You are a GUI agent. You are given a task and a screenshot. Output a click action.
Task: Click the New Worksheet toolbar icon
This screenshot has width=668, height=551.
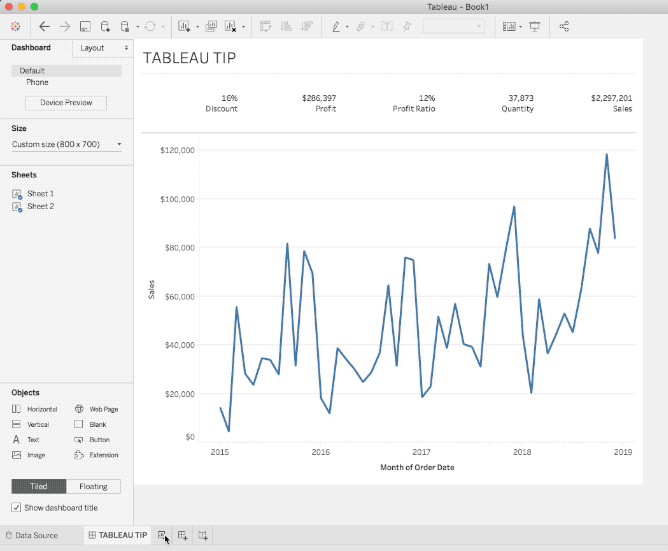click(184, 26)
